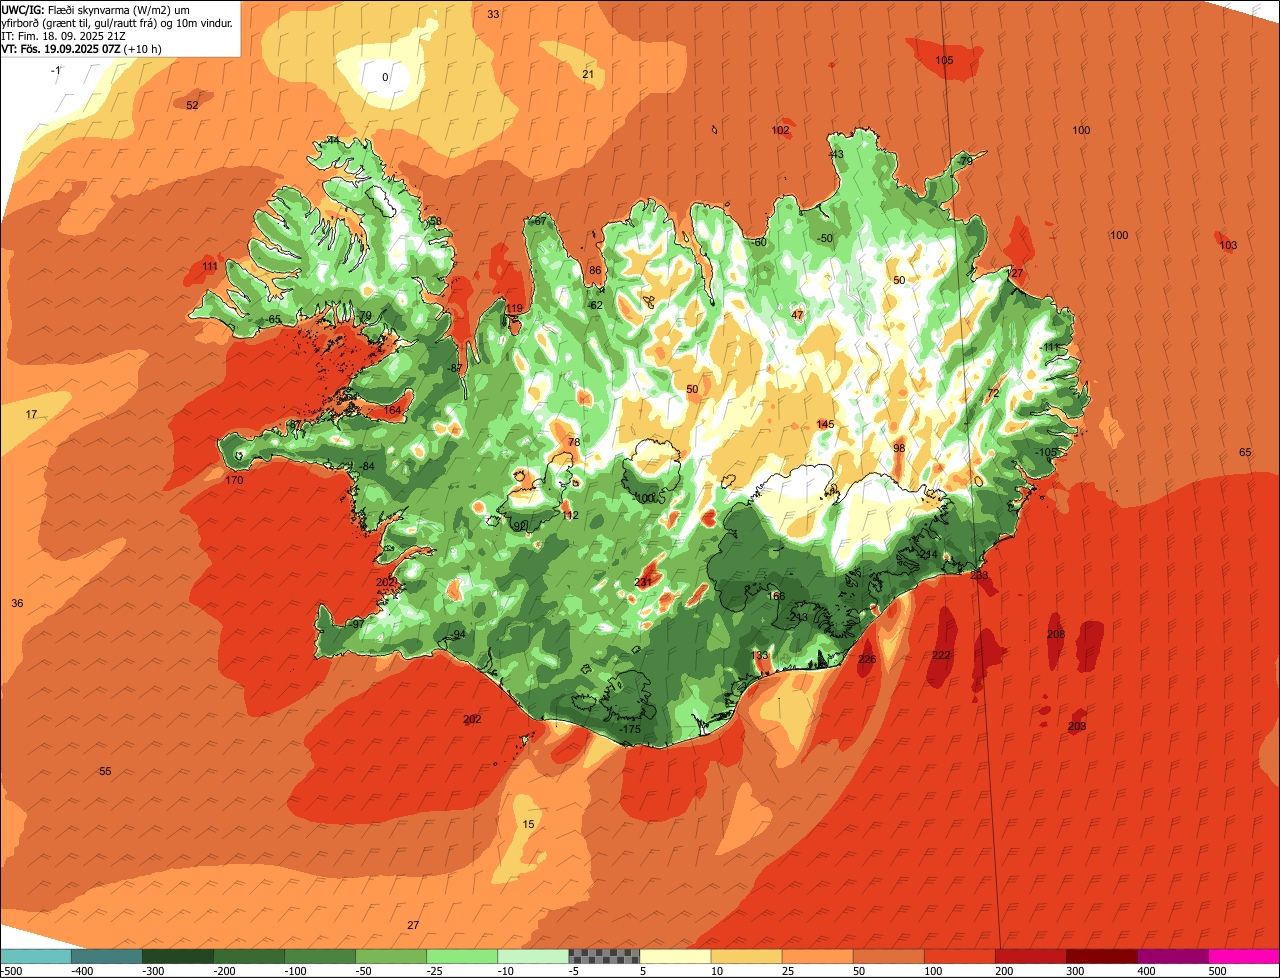Click the map value '111' off the Westfjords

click(x=210, y=266)
